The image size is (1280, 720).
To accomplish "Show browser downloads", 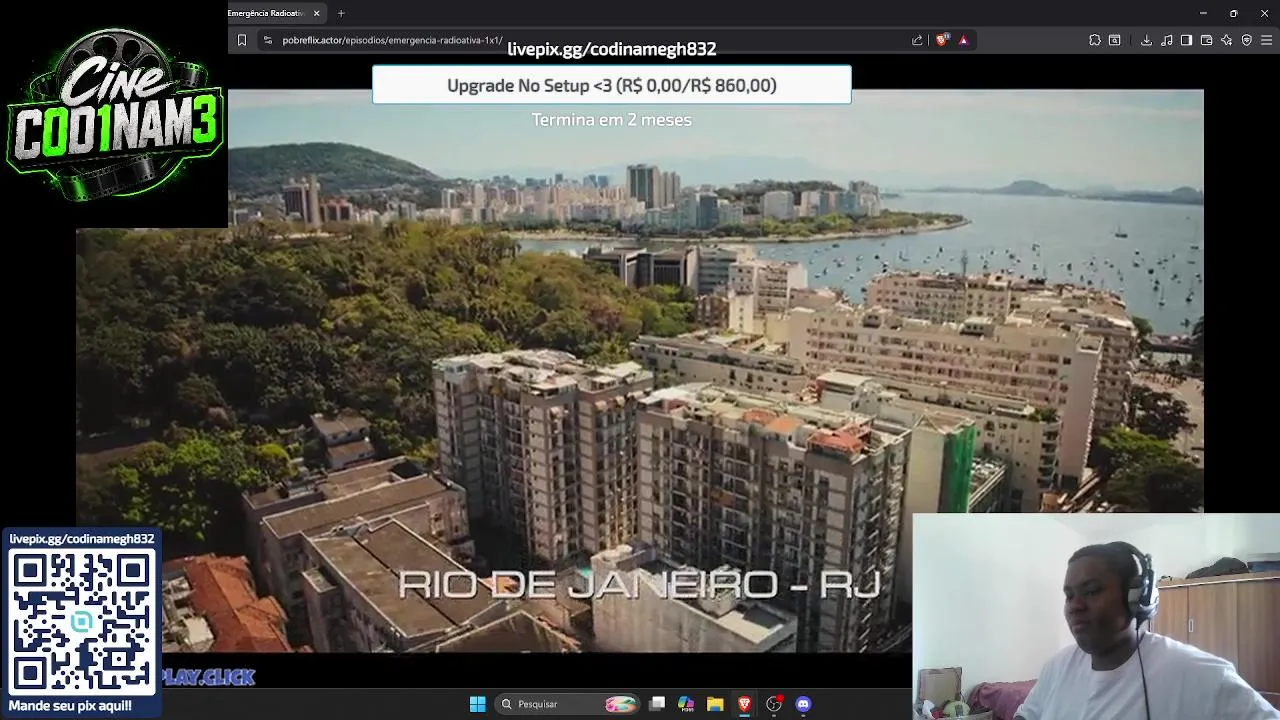I will tap(1146, 40).
